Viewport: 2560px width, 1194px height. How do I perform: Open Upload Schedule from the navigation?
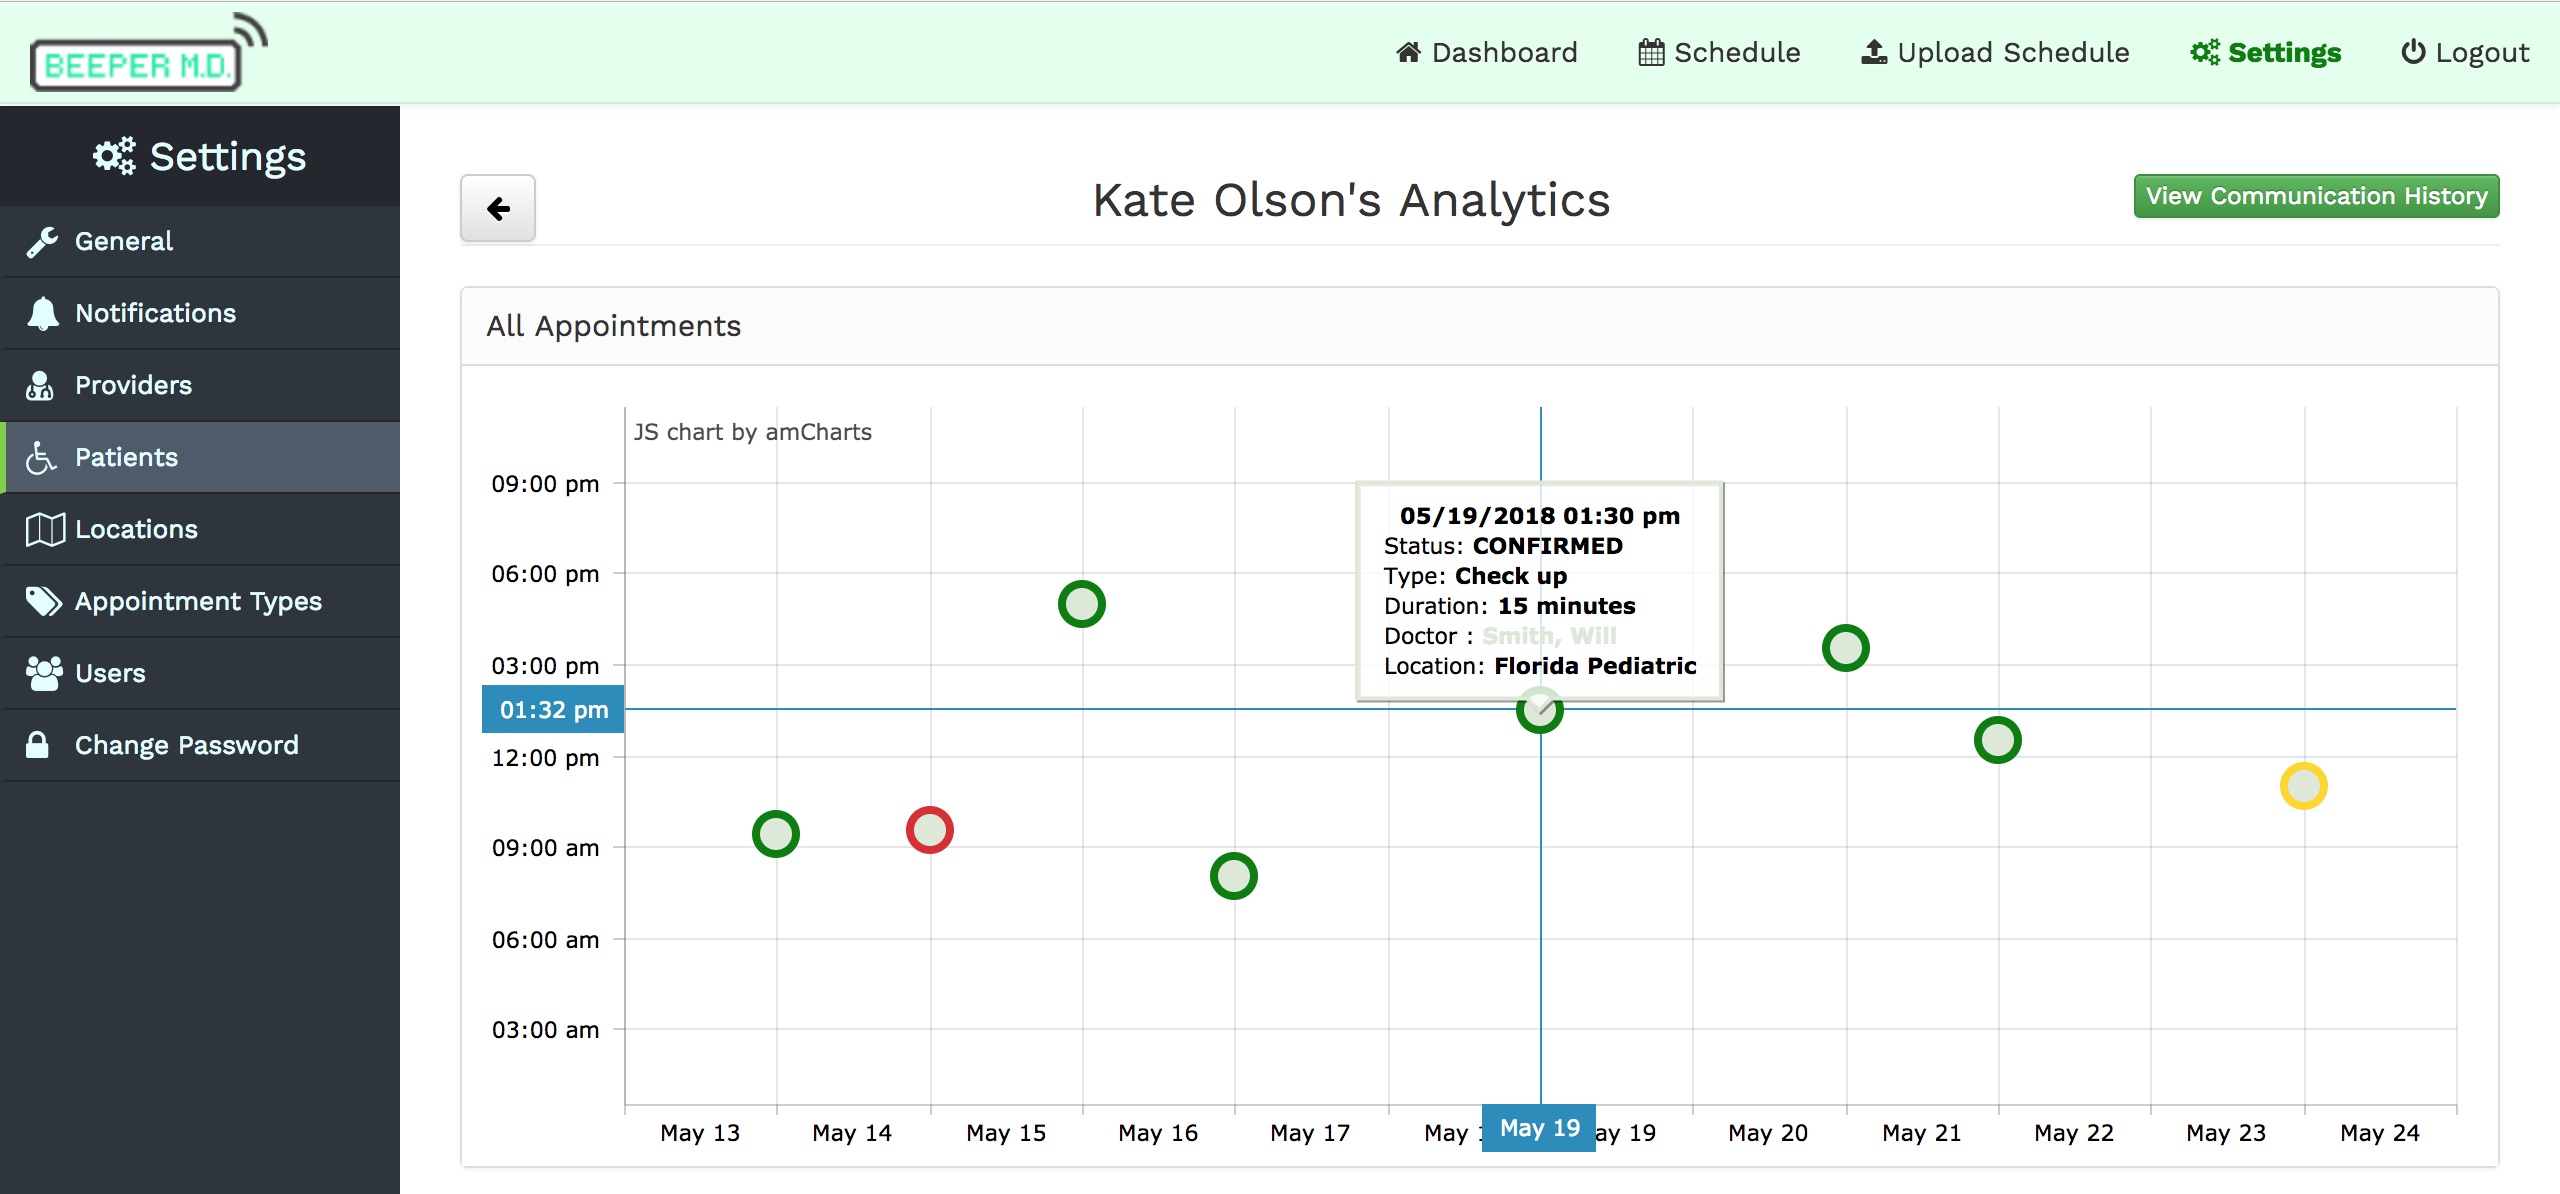[x=1995, y=52]
